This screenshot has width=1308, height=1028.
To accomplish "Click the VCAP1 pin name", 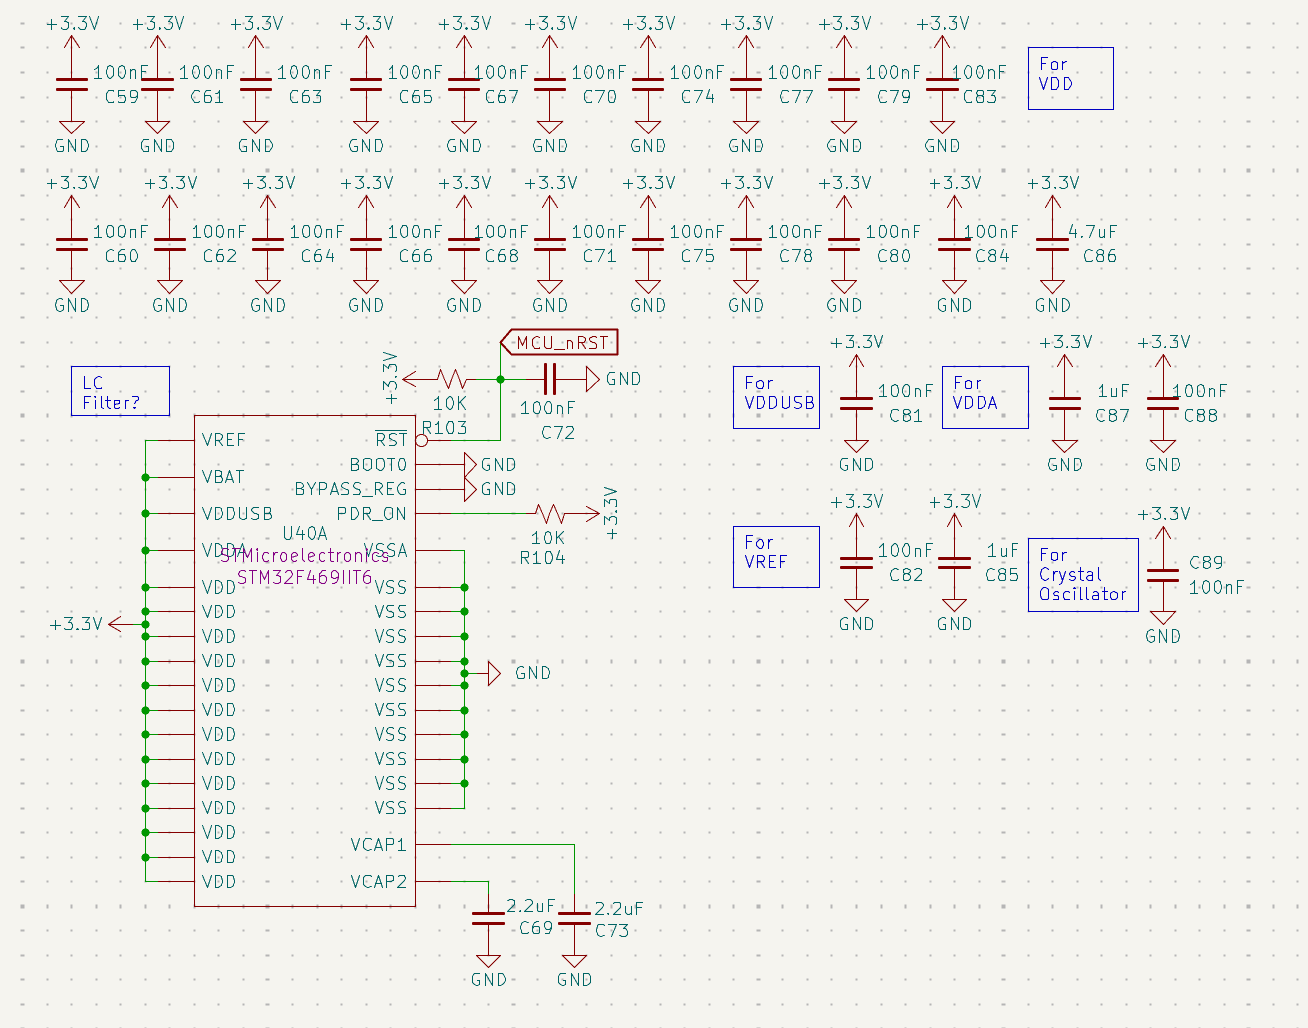I will point(378,845).
